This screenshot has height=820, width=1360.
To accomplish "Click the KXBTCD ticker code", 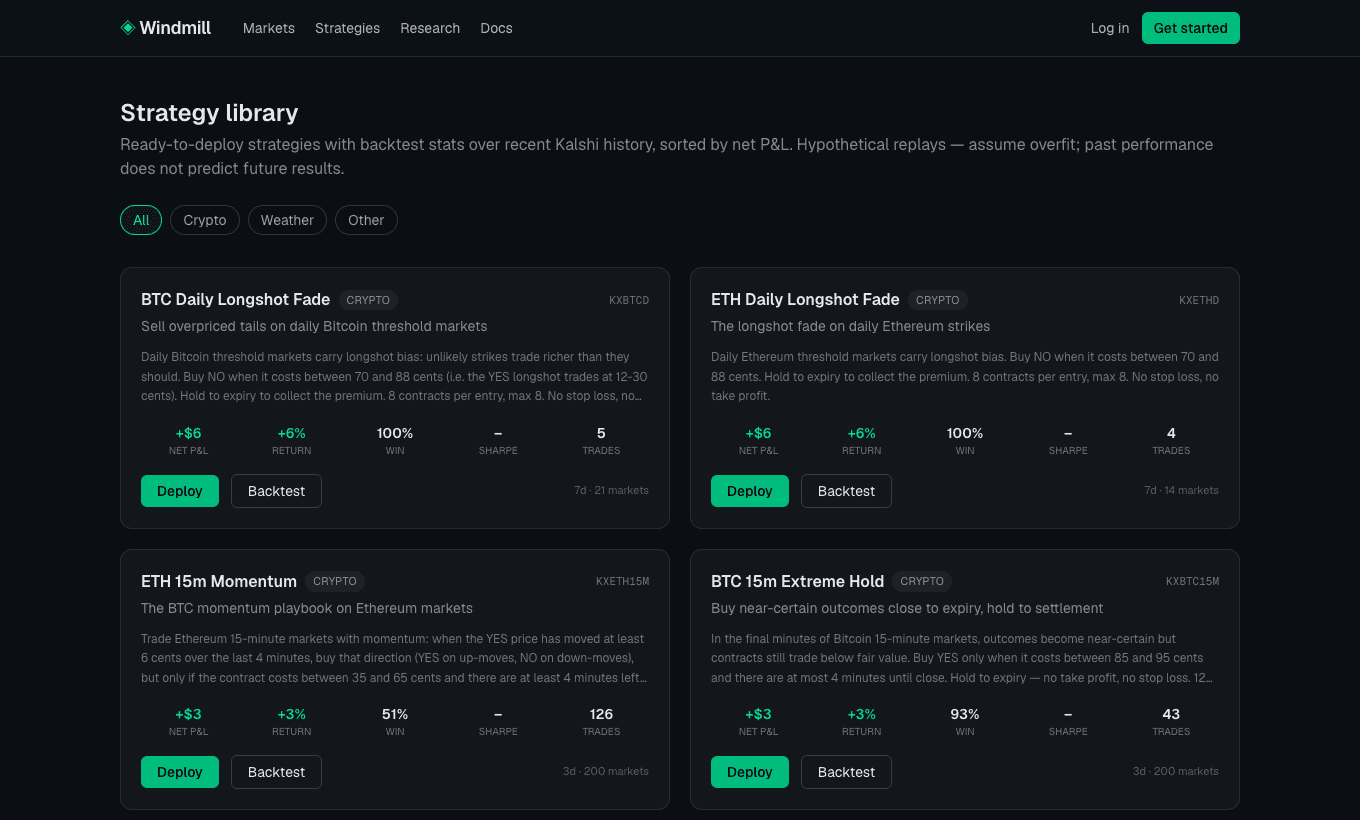I will point(629,300).
